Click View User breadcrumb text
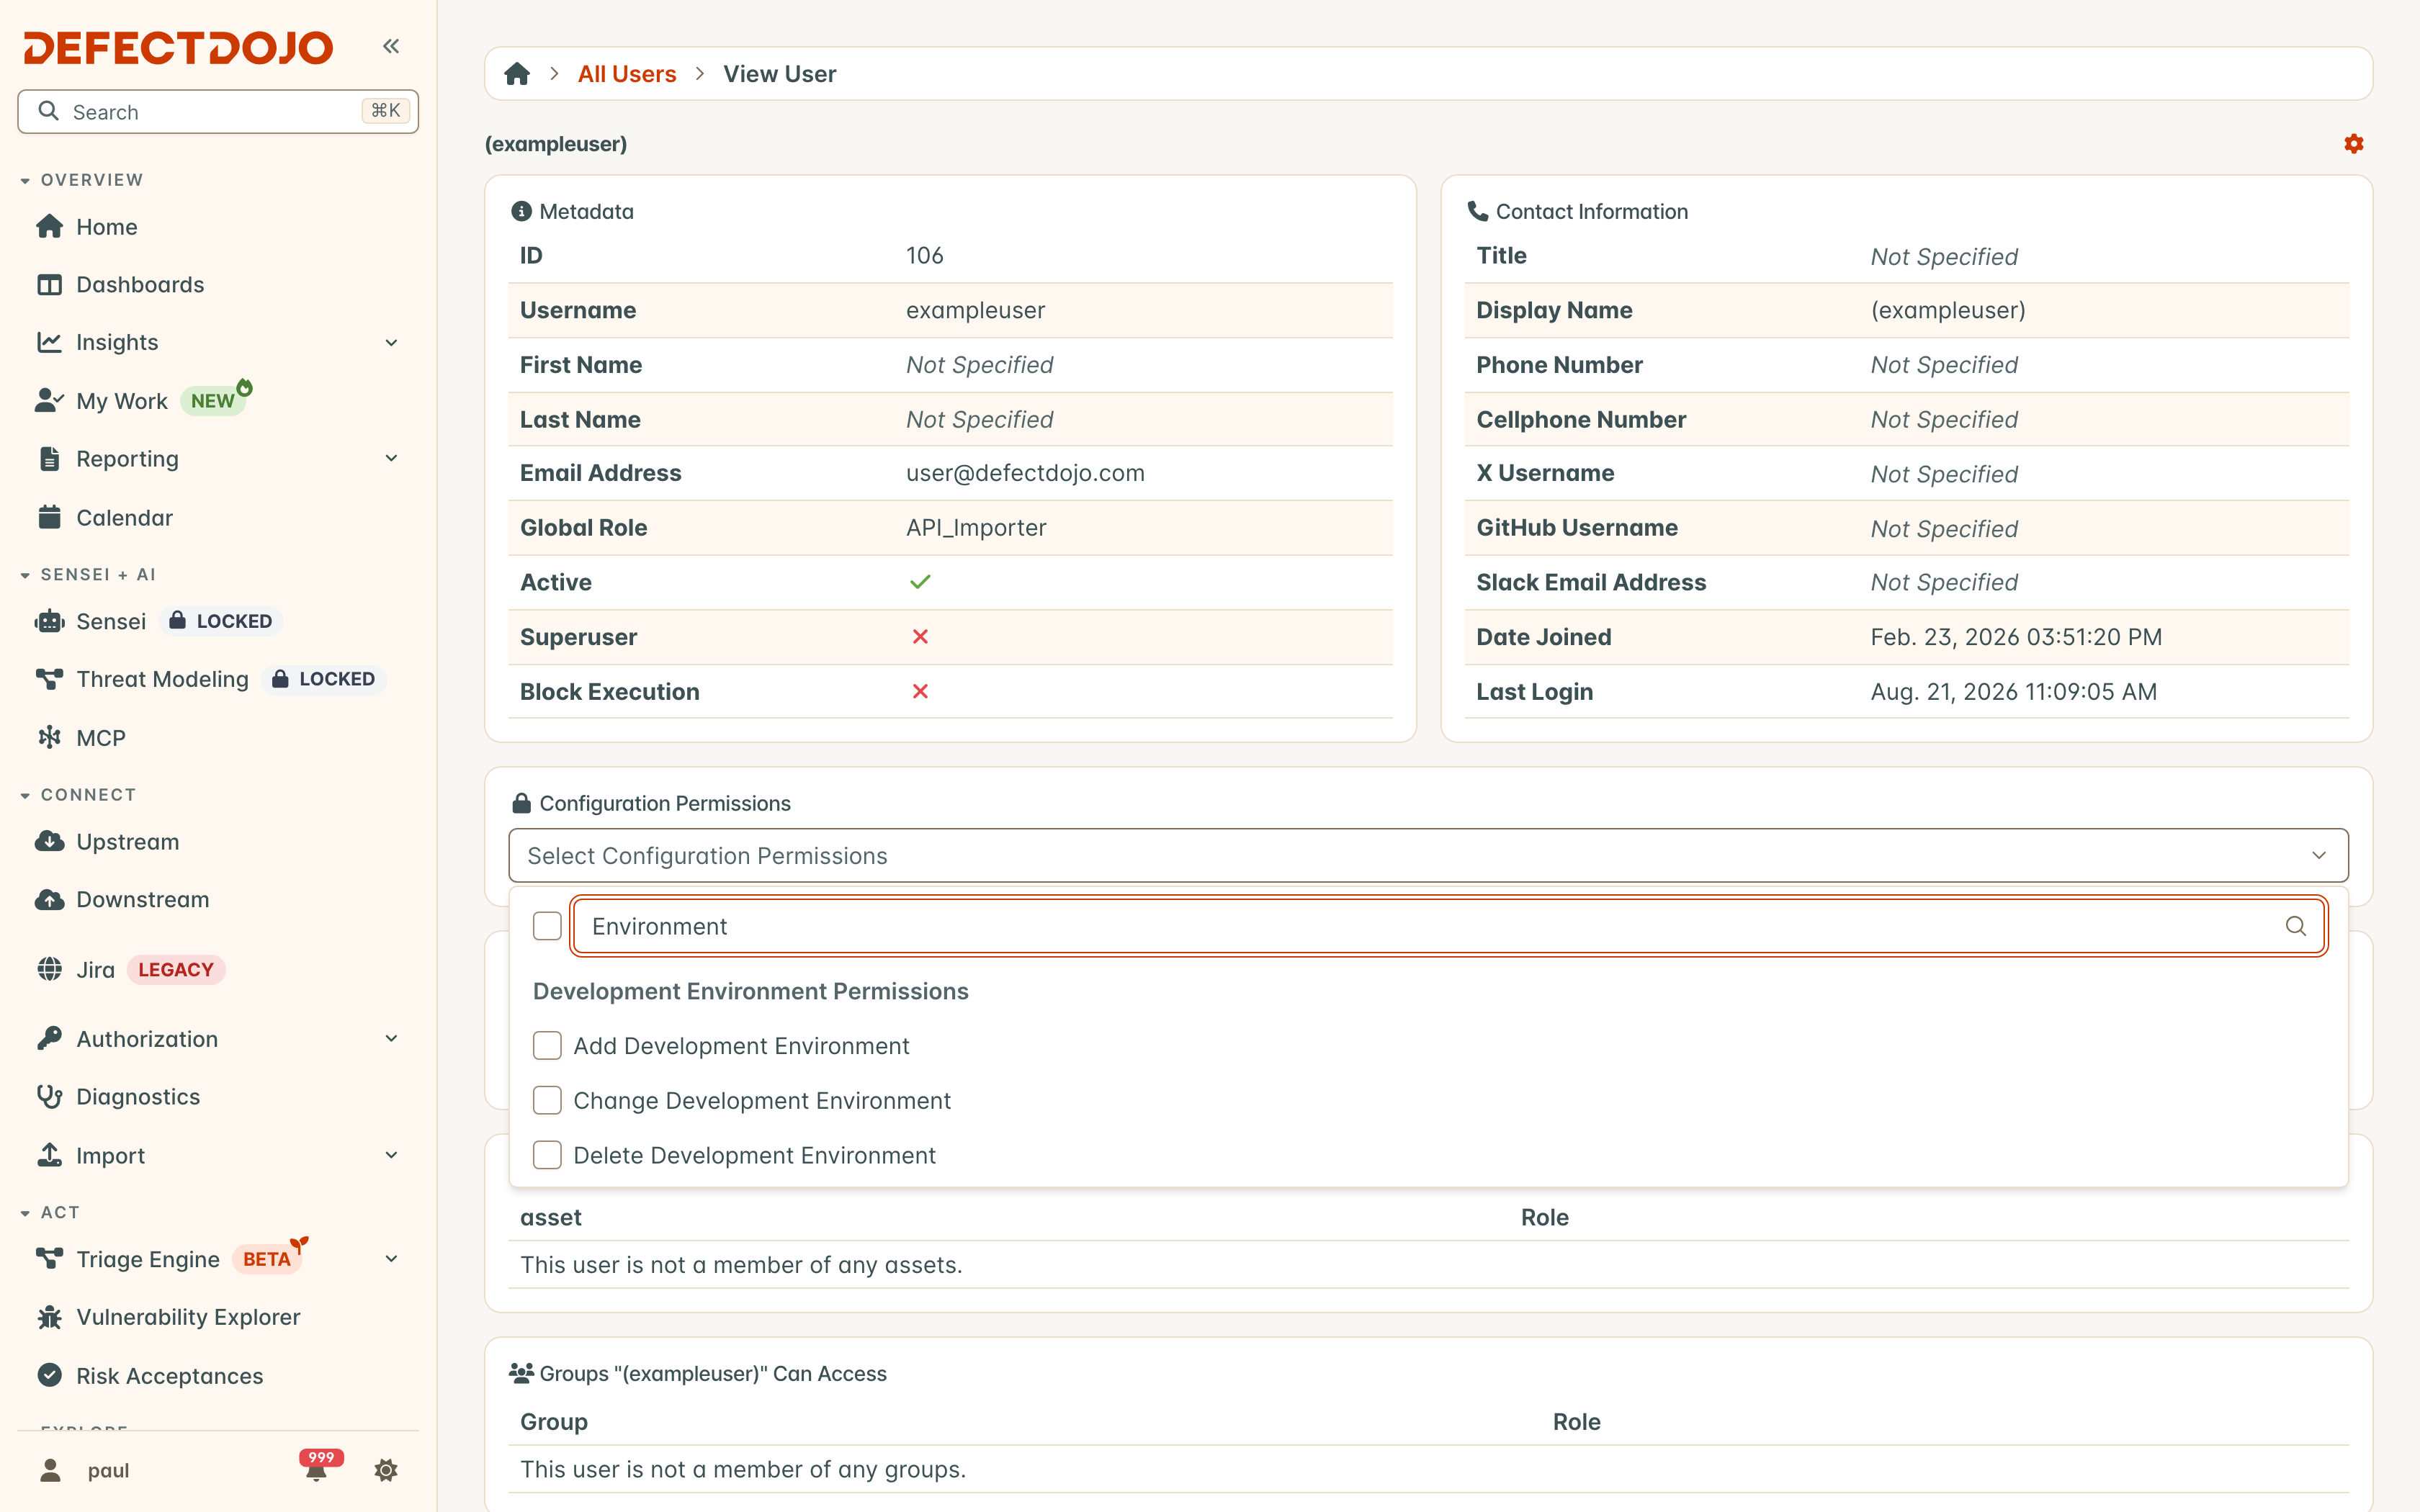This screenshot has width=2420, height=1512. 779,74
